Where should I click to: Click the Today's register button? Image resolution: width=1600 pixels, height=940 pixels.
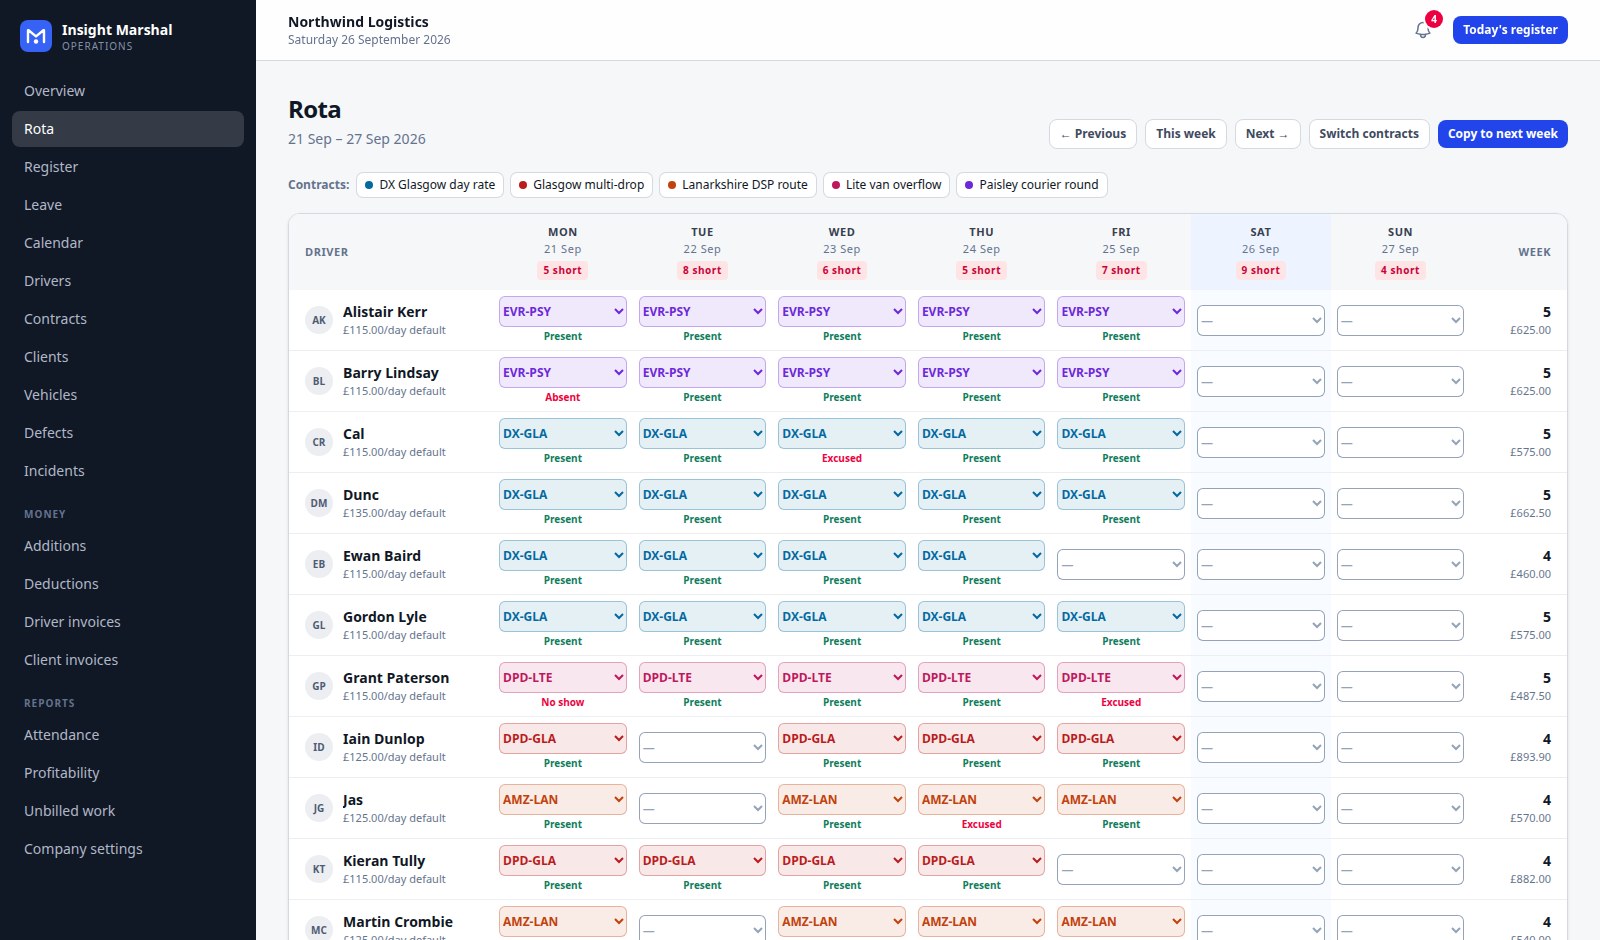click(1510, 30)
